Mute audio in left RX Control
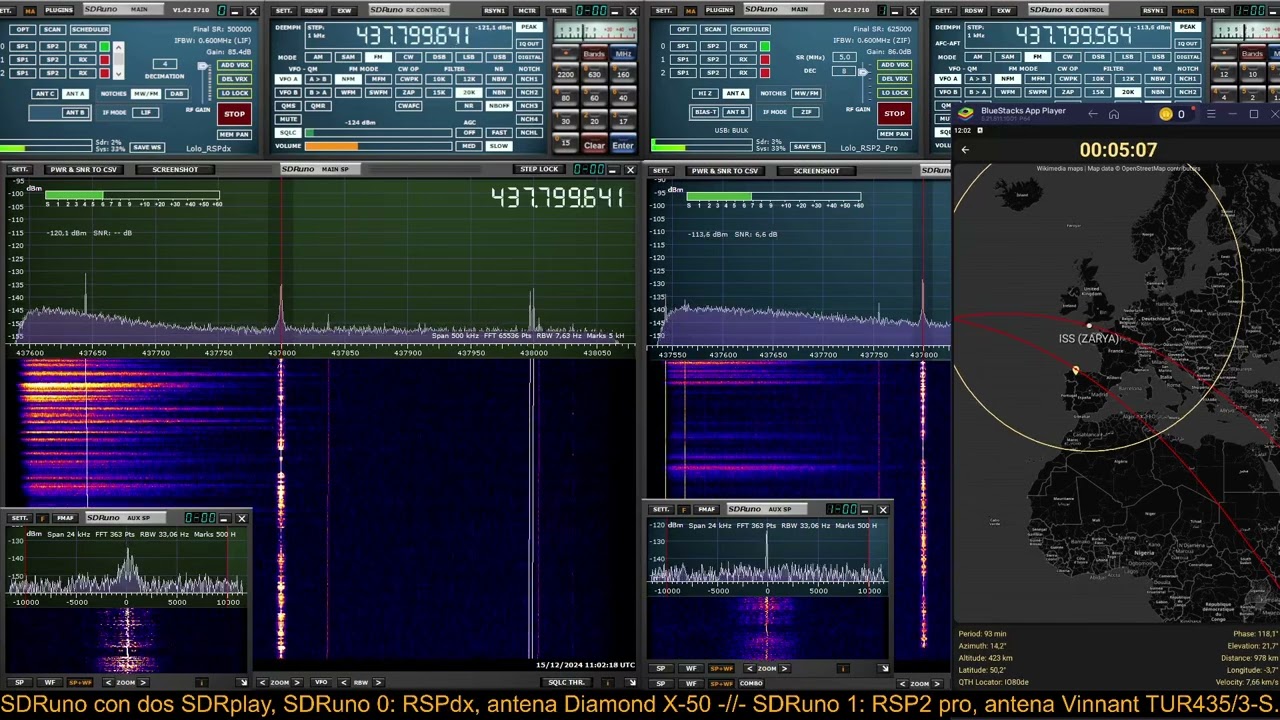 289,119
